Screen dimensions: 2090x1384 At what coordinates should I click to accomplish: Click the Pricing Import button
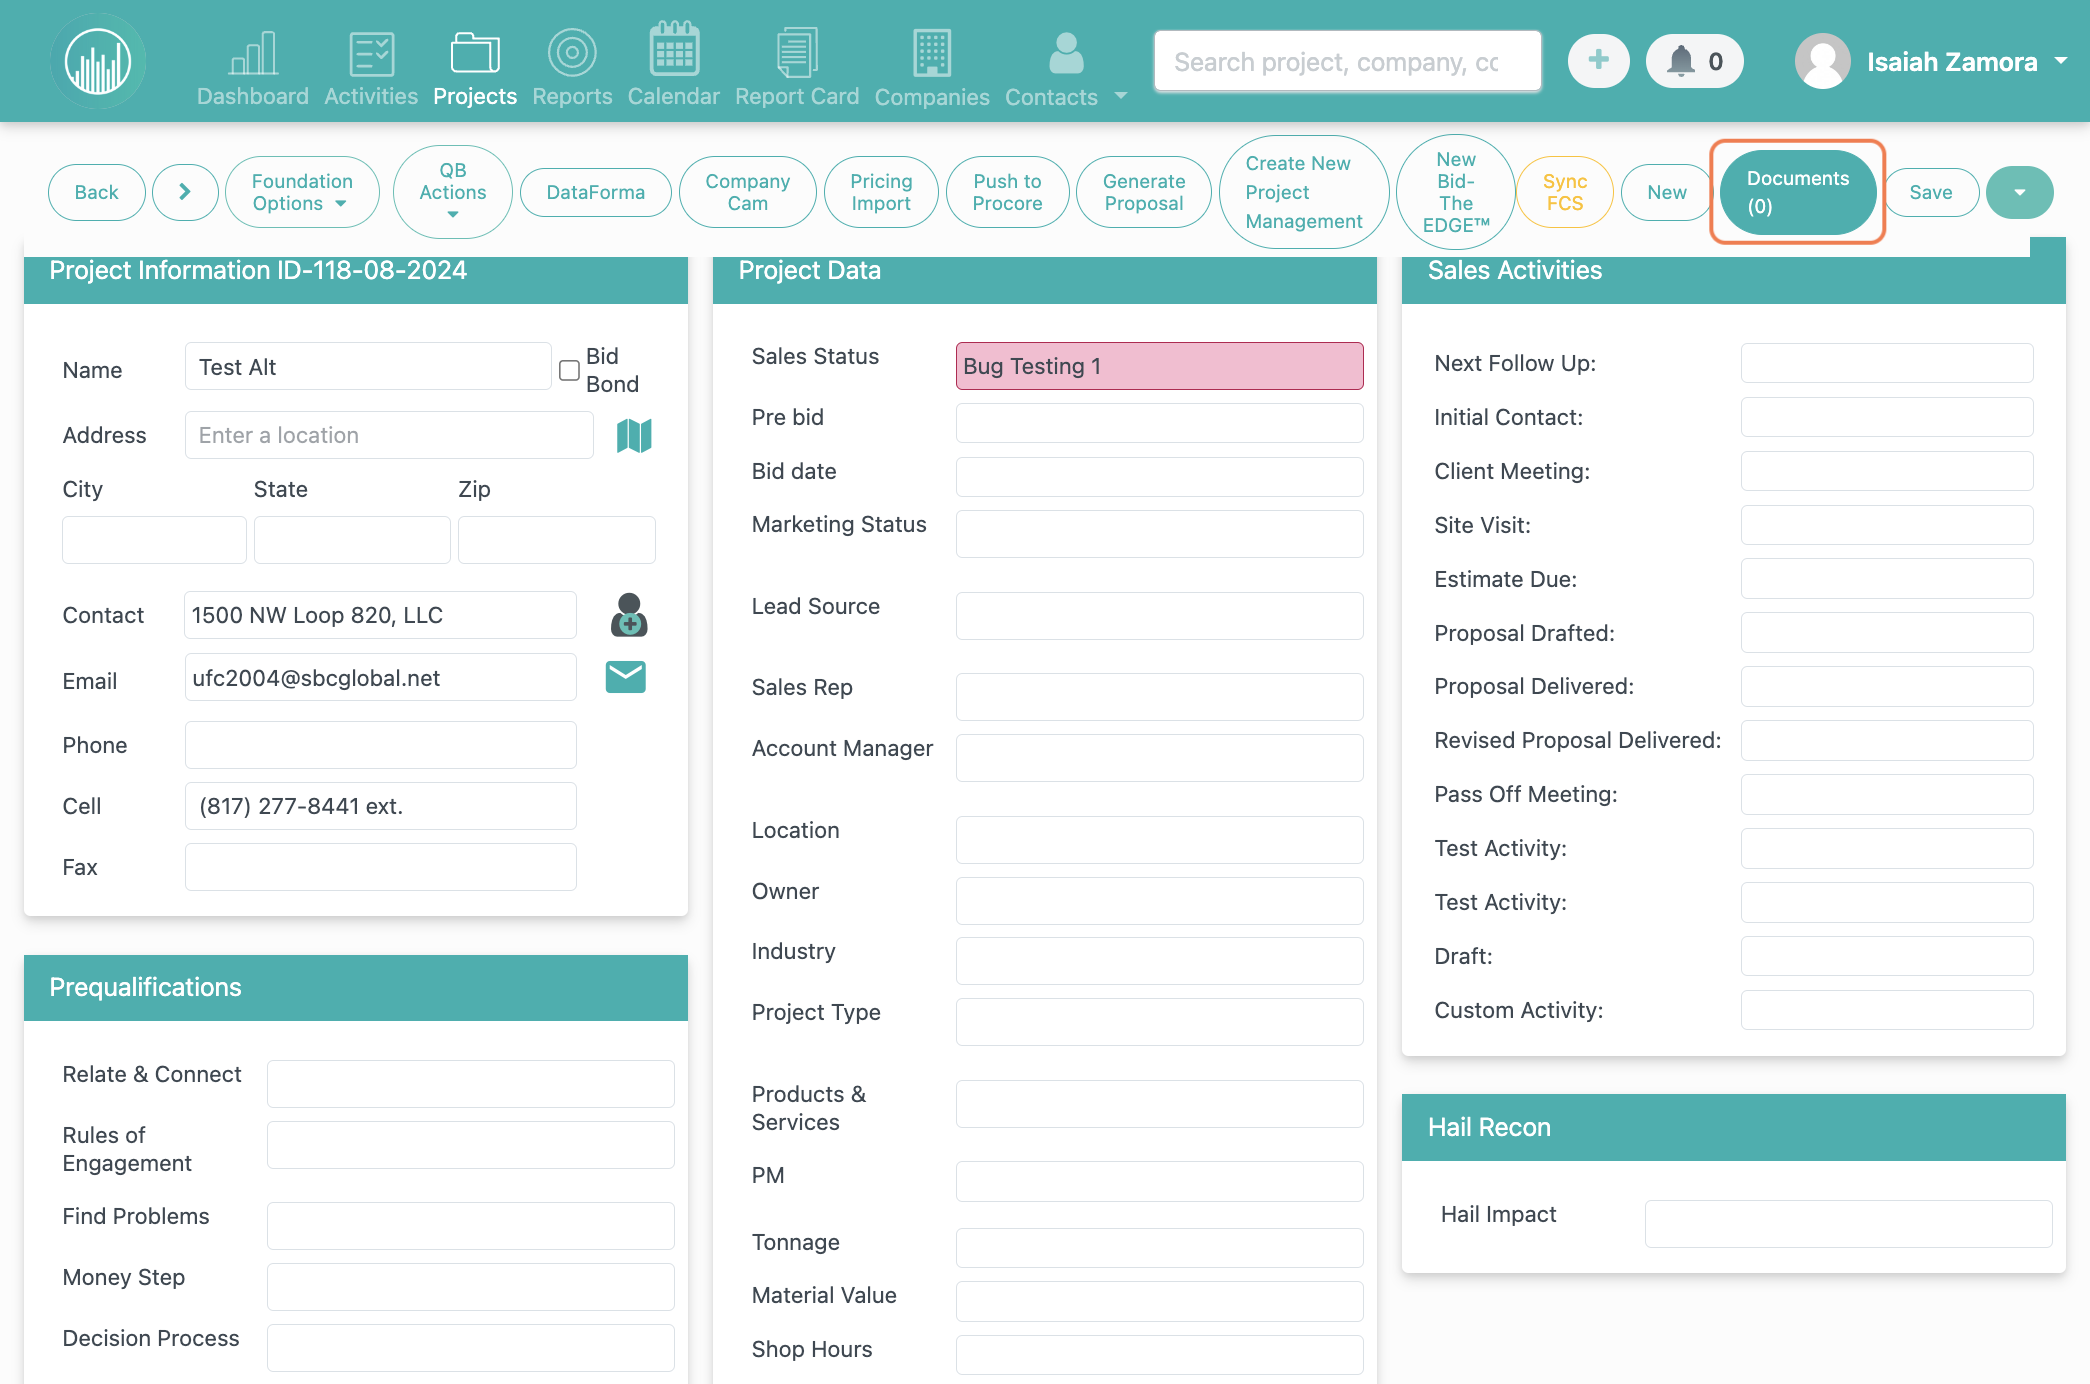point(881,192)
